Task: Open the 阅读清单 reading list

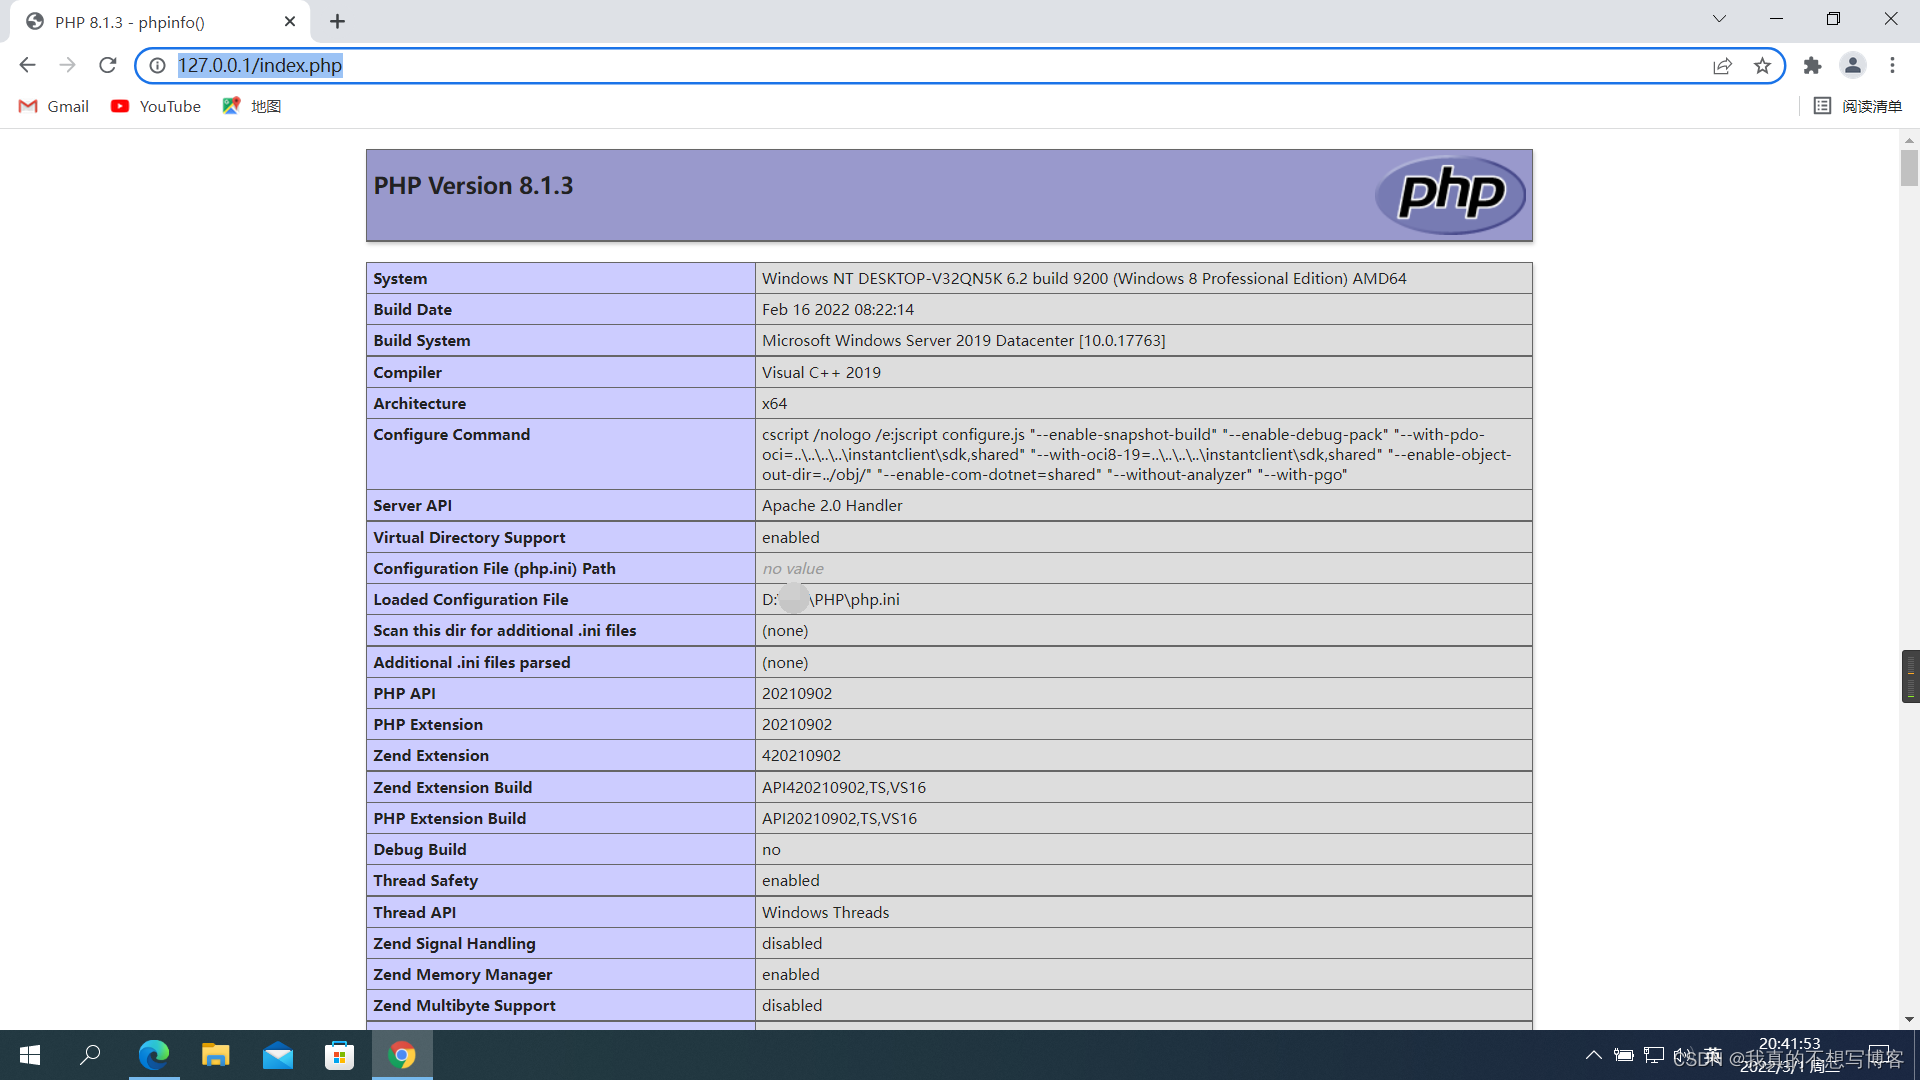Action: [1857, 106]
